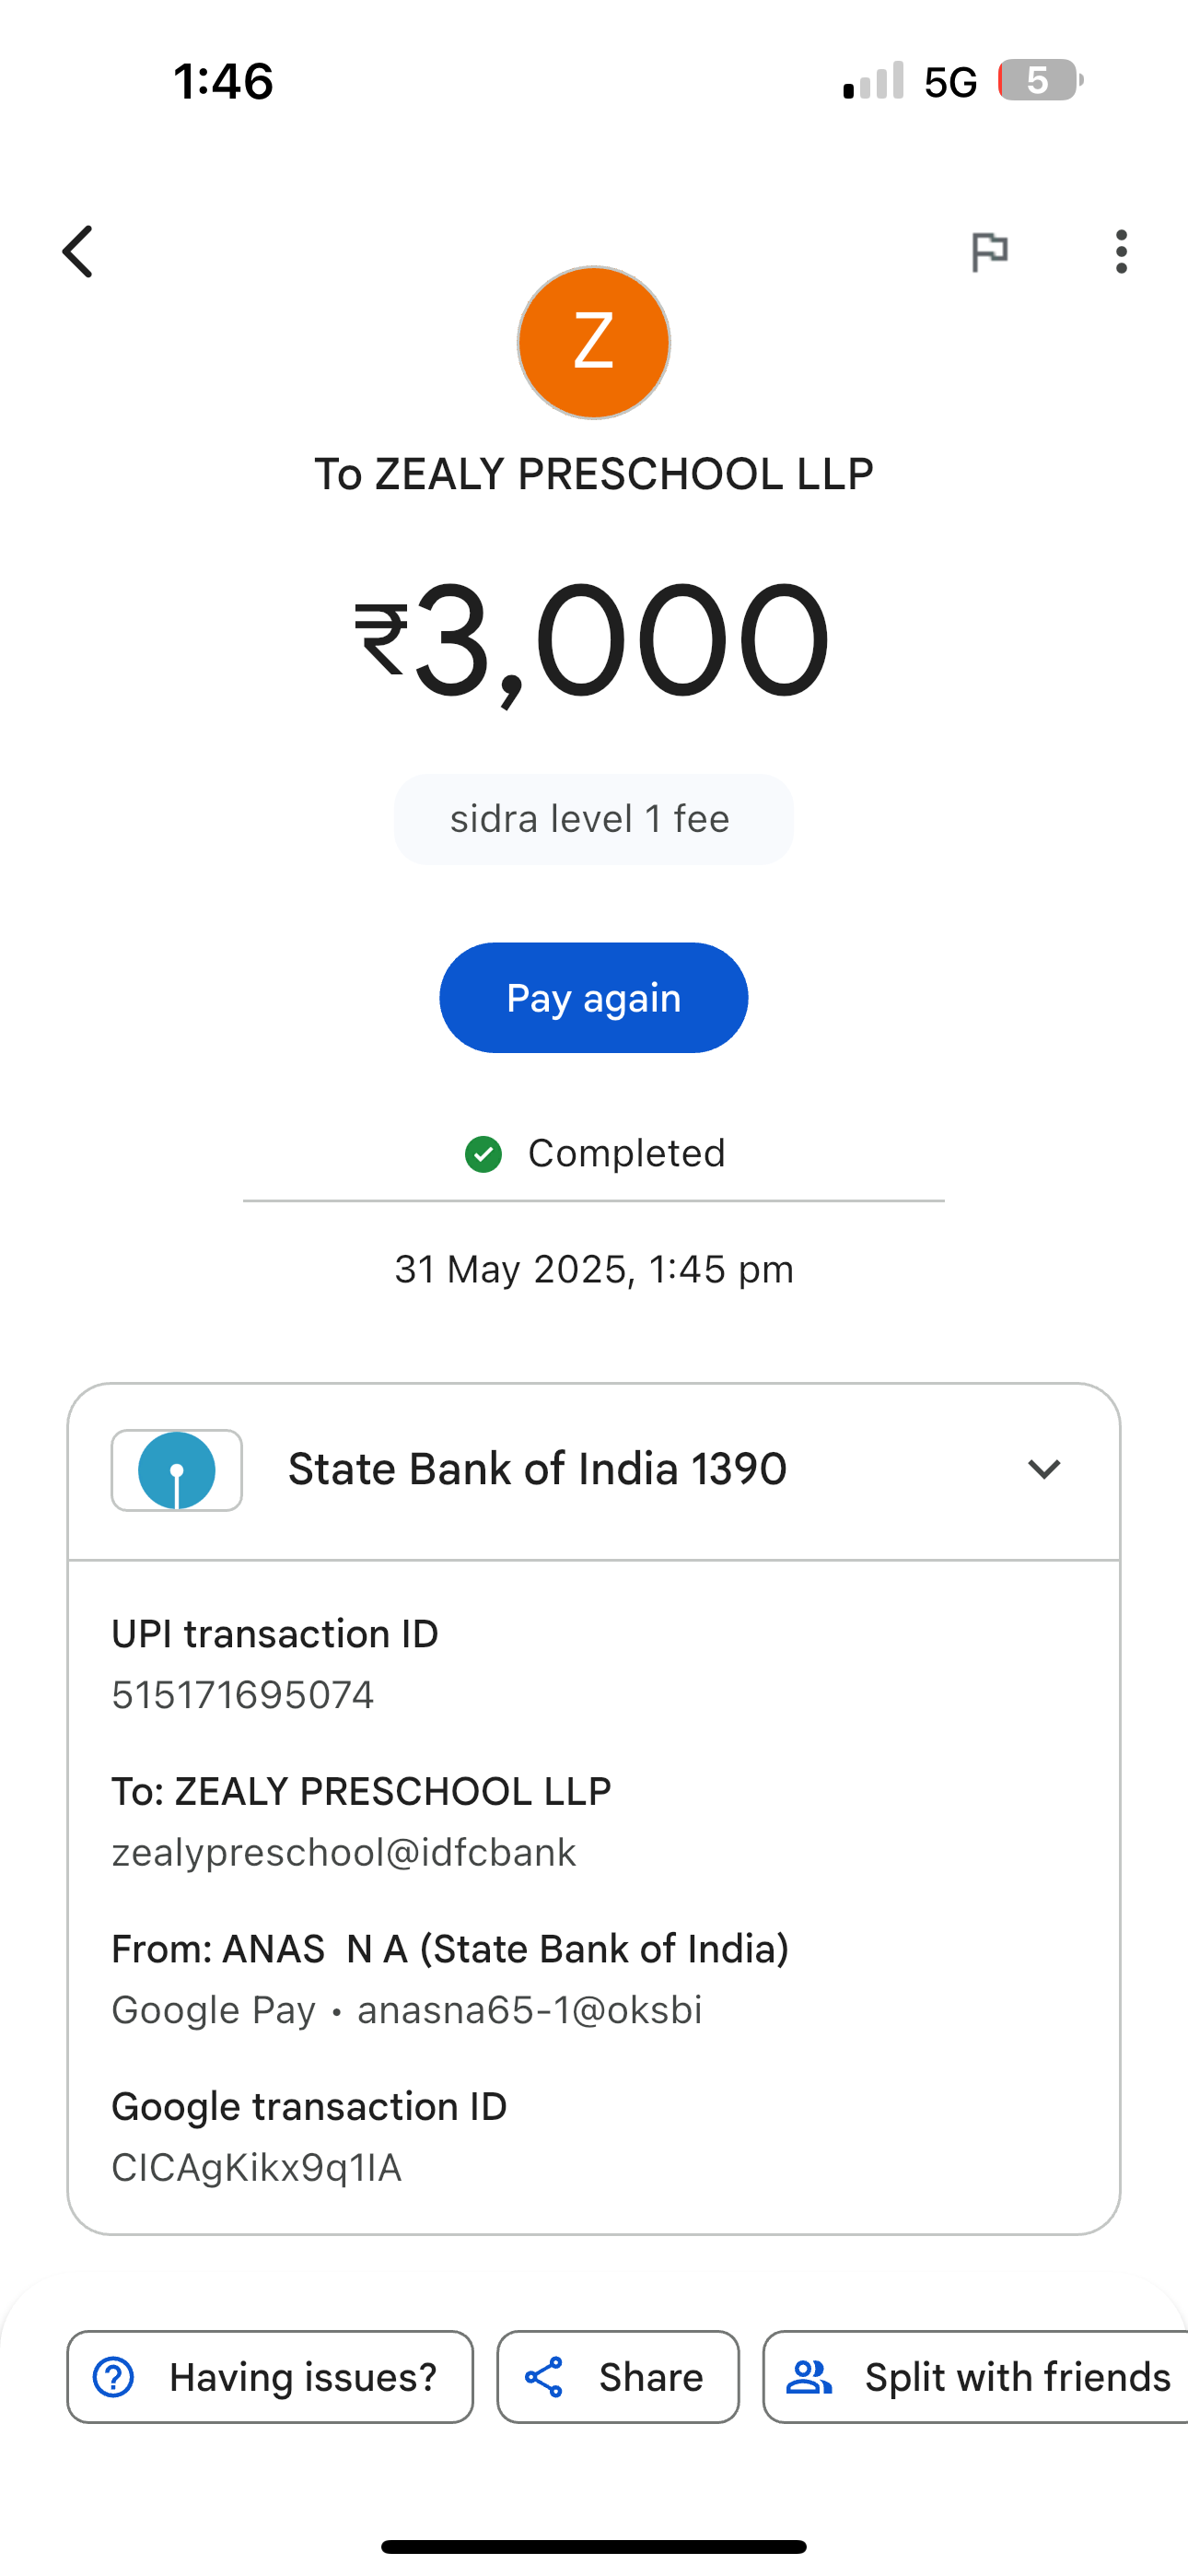Tap the Google transaction ID value
This screenshot has width=1188, height=2576.
click(257, 2168)
